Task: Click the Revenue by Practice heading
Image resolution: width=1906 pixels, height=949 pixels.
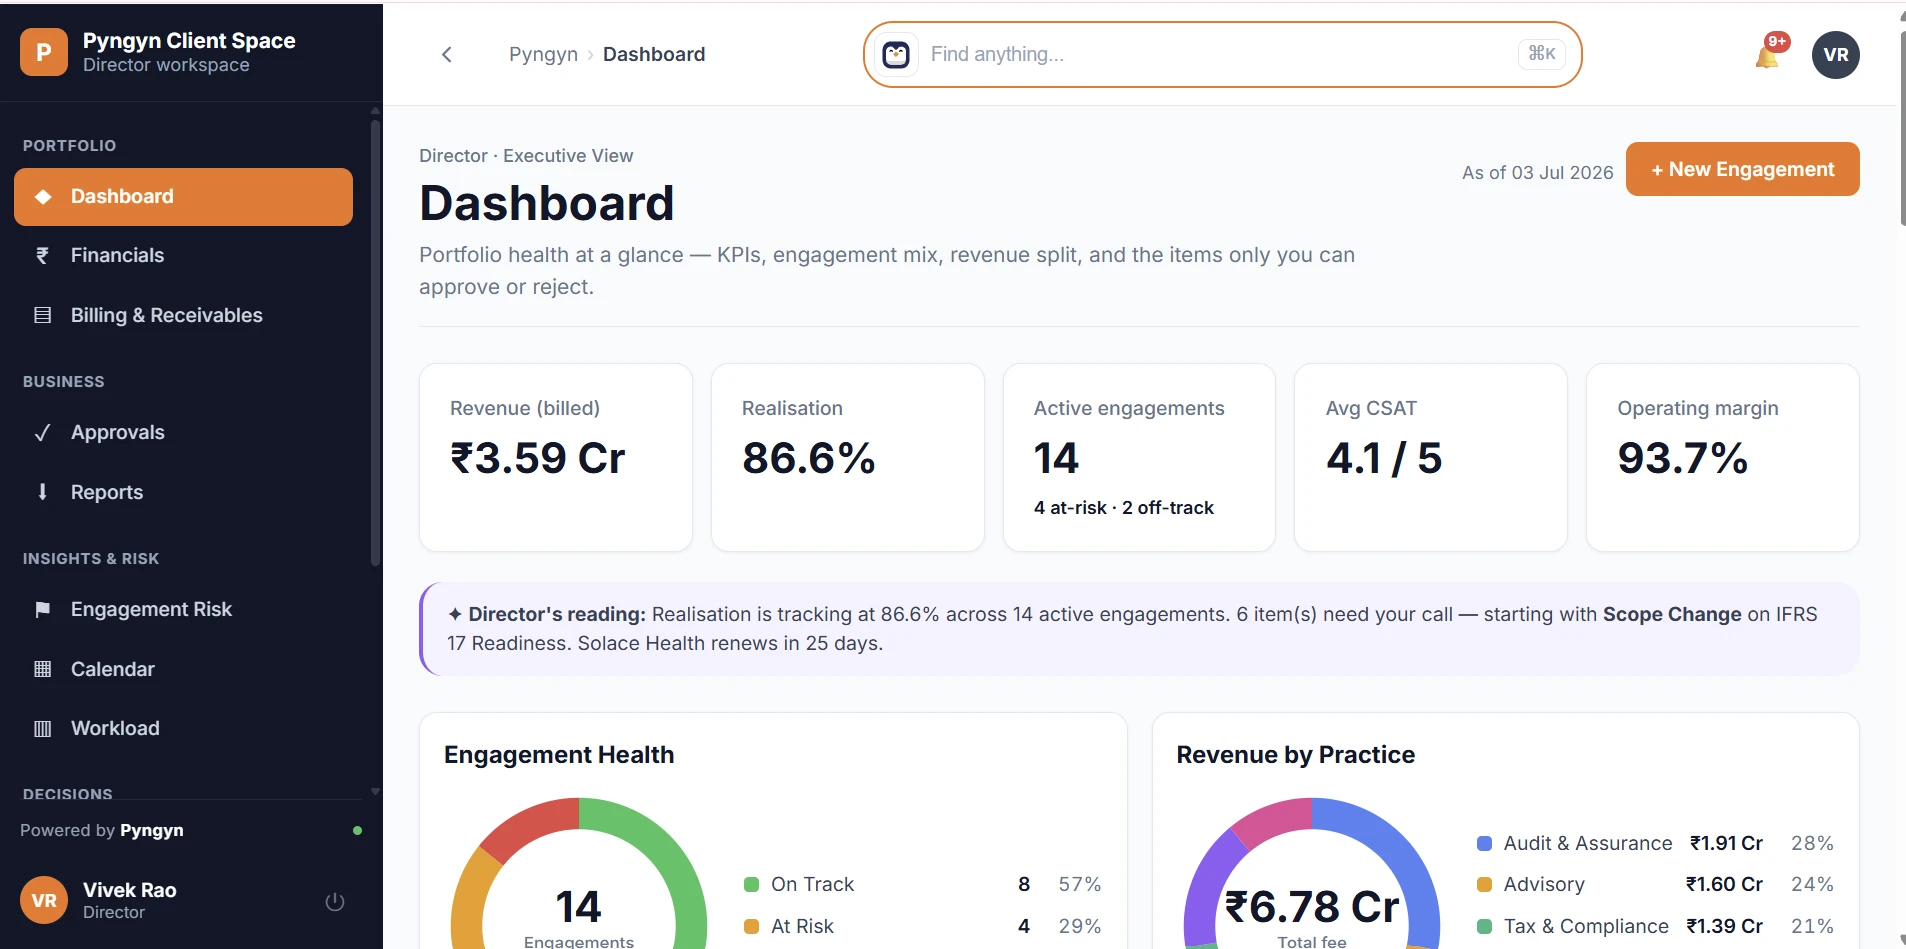Action: pyautogui.click(x=1295, y=755)
